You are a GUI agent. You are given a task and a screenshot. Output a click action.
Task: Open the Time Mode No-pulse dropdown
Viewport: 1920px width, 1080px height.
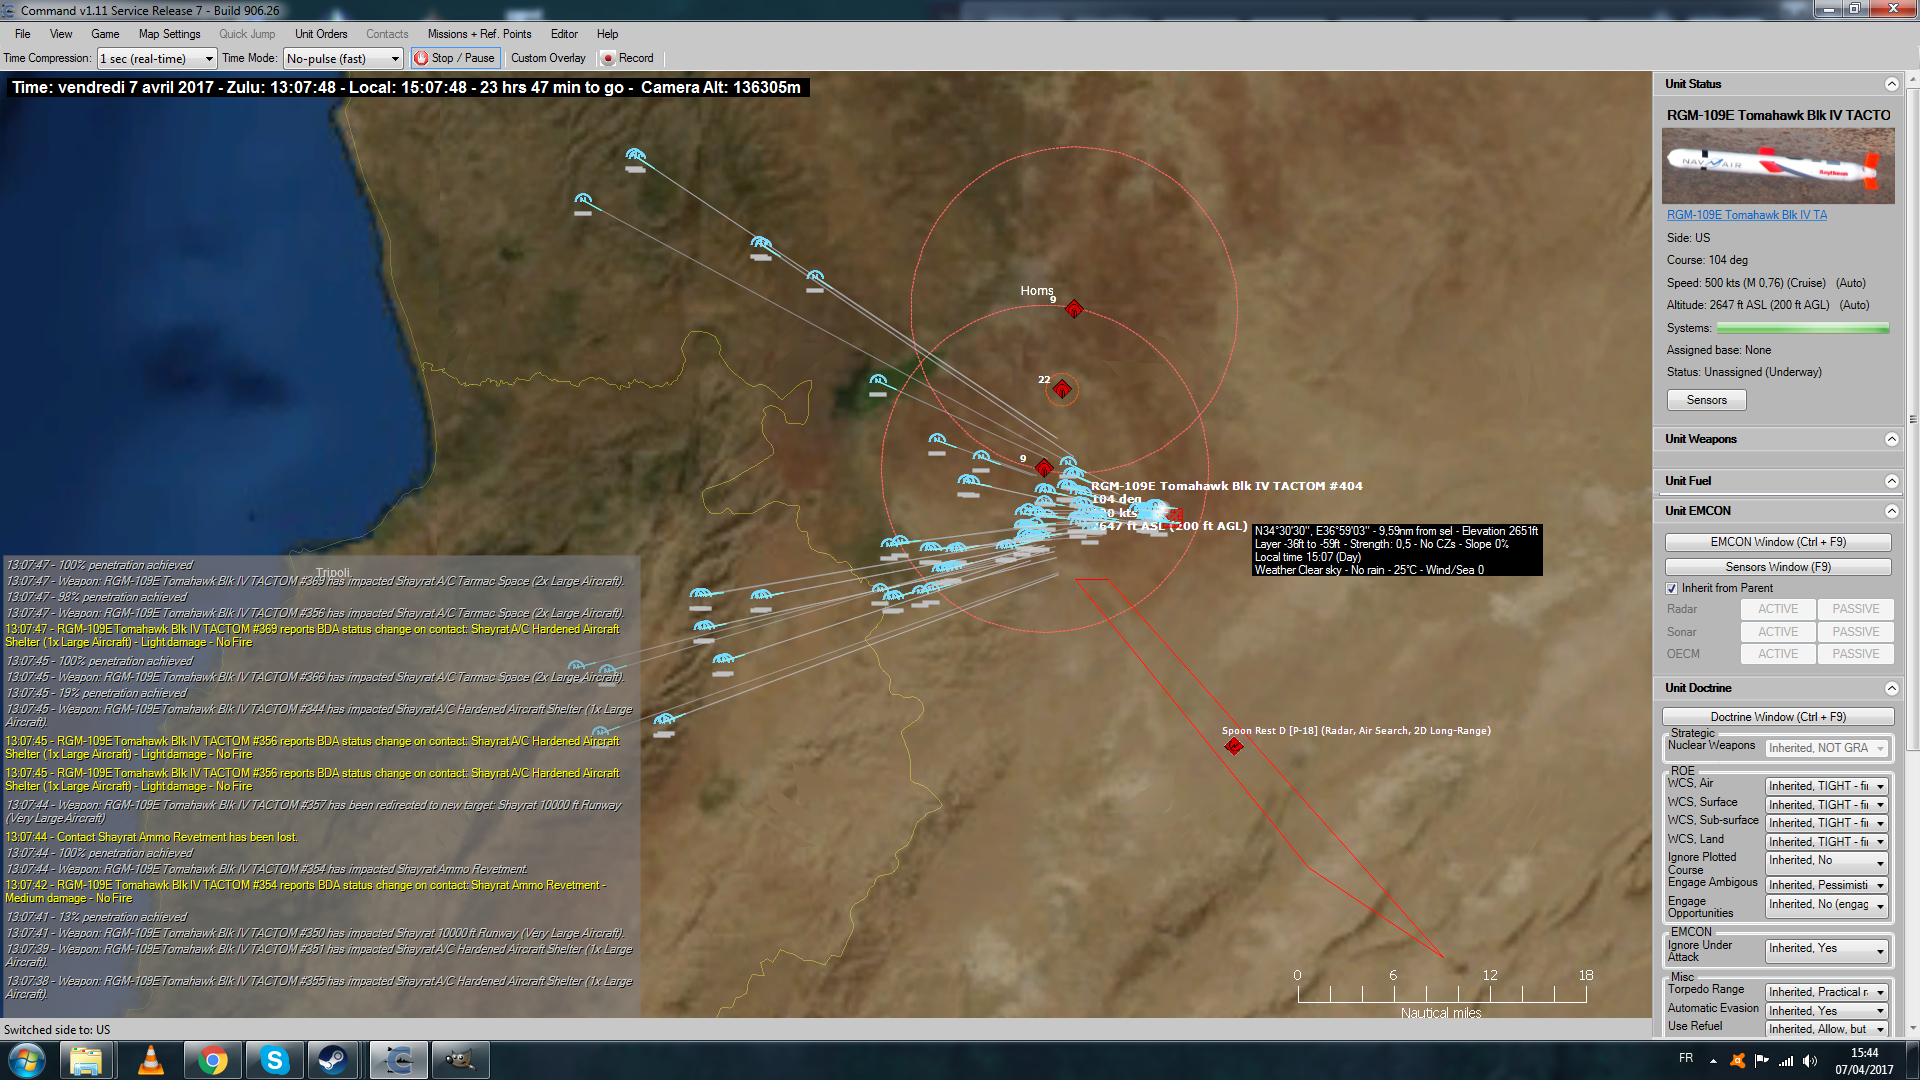click(x=343, y=59)
